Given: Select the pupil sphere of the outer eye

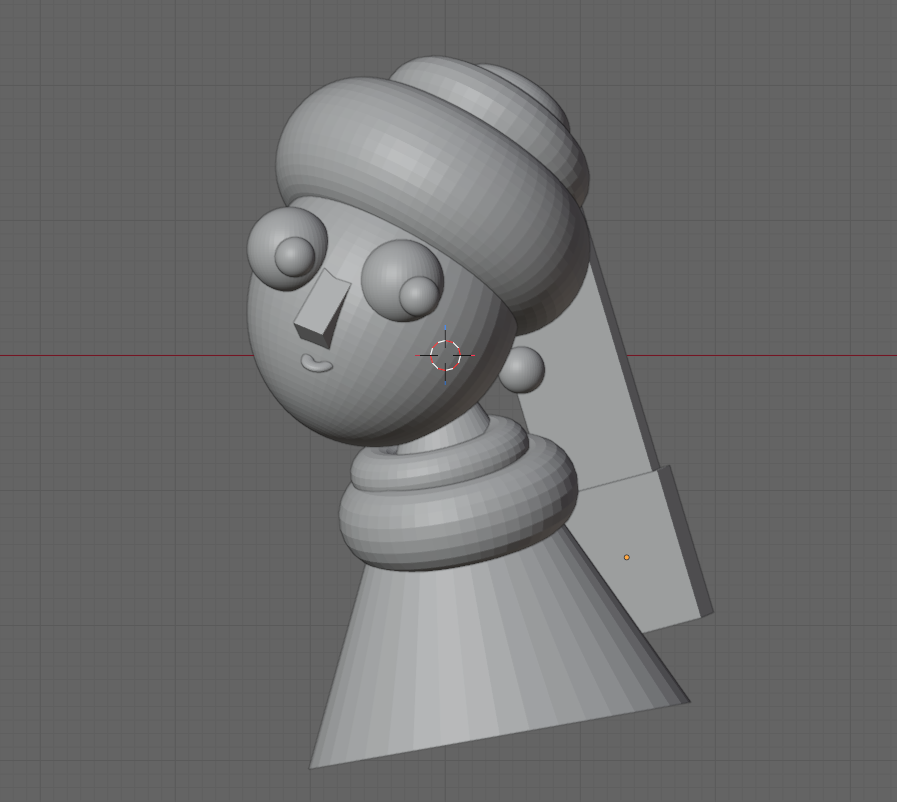Looking at the screenshot, I should [295, 257].
